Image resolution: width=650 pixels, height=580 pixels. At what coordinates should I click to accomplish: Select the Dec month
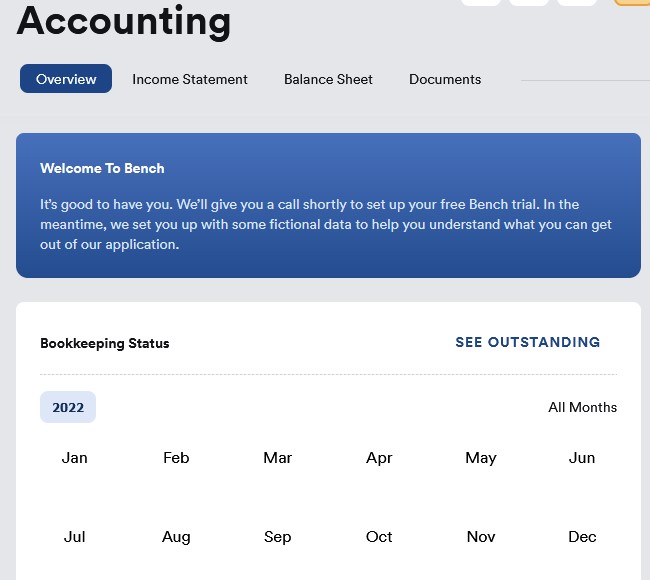pyautogui.click(x=582, y=536)
